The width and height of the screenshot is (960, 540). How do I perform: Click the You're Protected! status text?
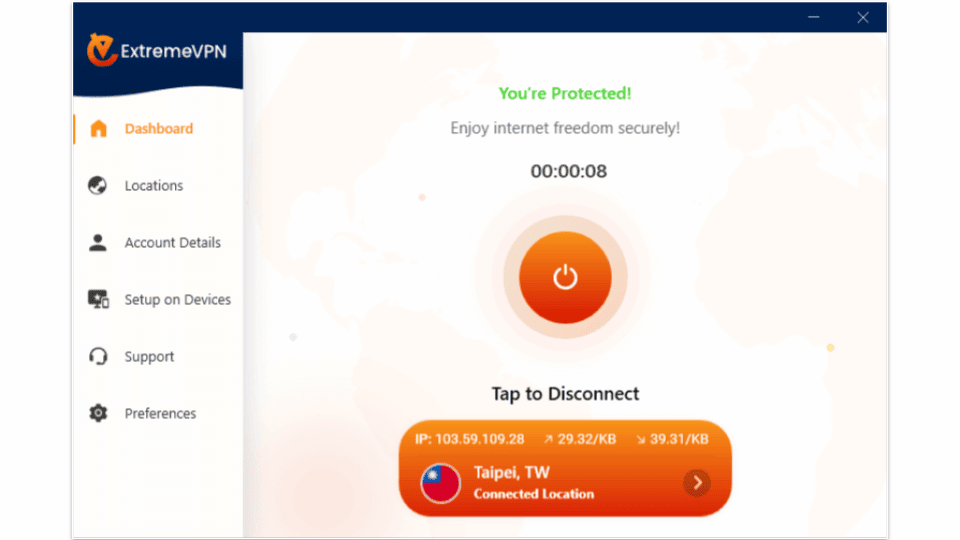[x=565, y=93]
